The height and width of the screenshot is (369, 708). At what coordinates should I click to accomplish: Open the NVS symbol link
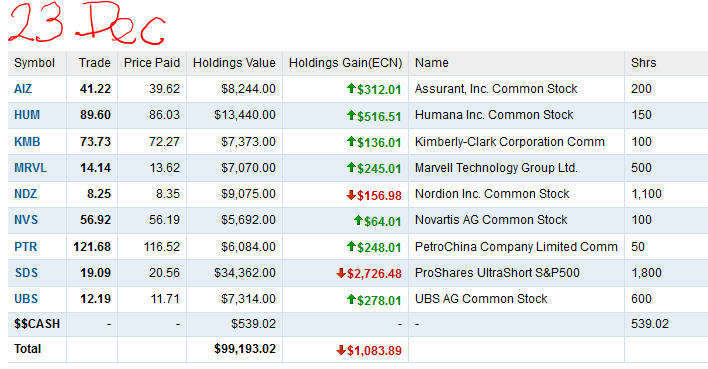pyautogui.click(x=26, y=220)
